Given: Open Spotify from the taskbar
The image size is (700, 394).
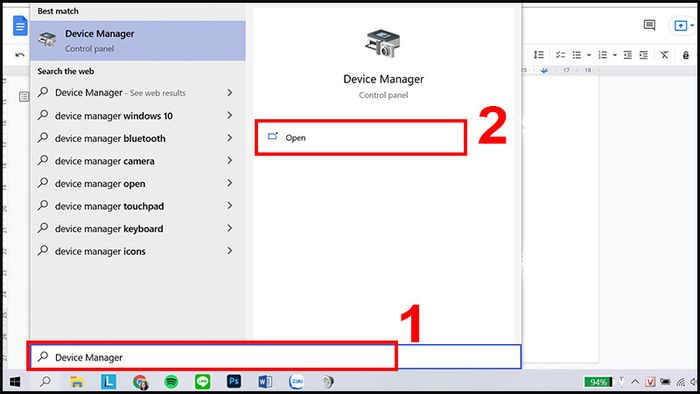Looking at the screenshot, I should click(x=171, y=382).
